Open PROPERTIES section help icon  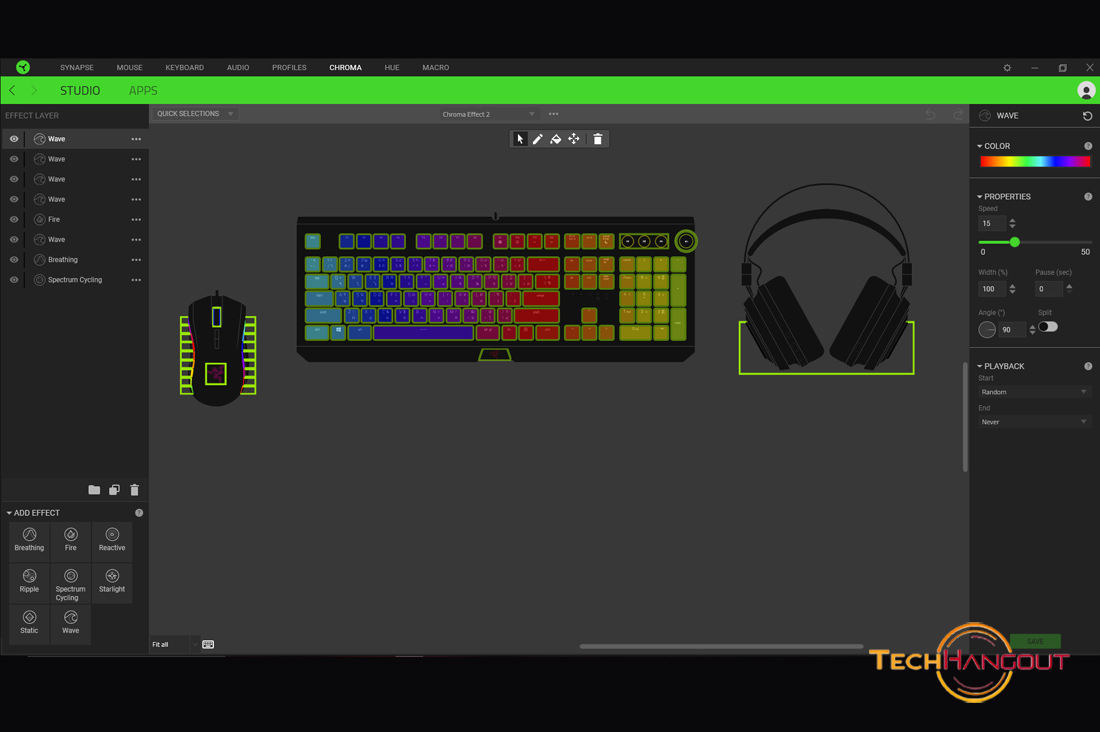tap(1088, 197)
